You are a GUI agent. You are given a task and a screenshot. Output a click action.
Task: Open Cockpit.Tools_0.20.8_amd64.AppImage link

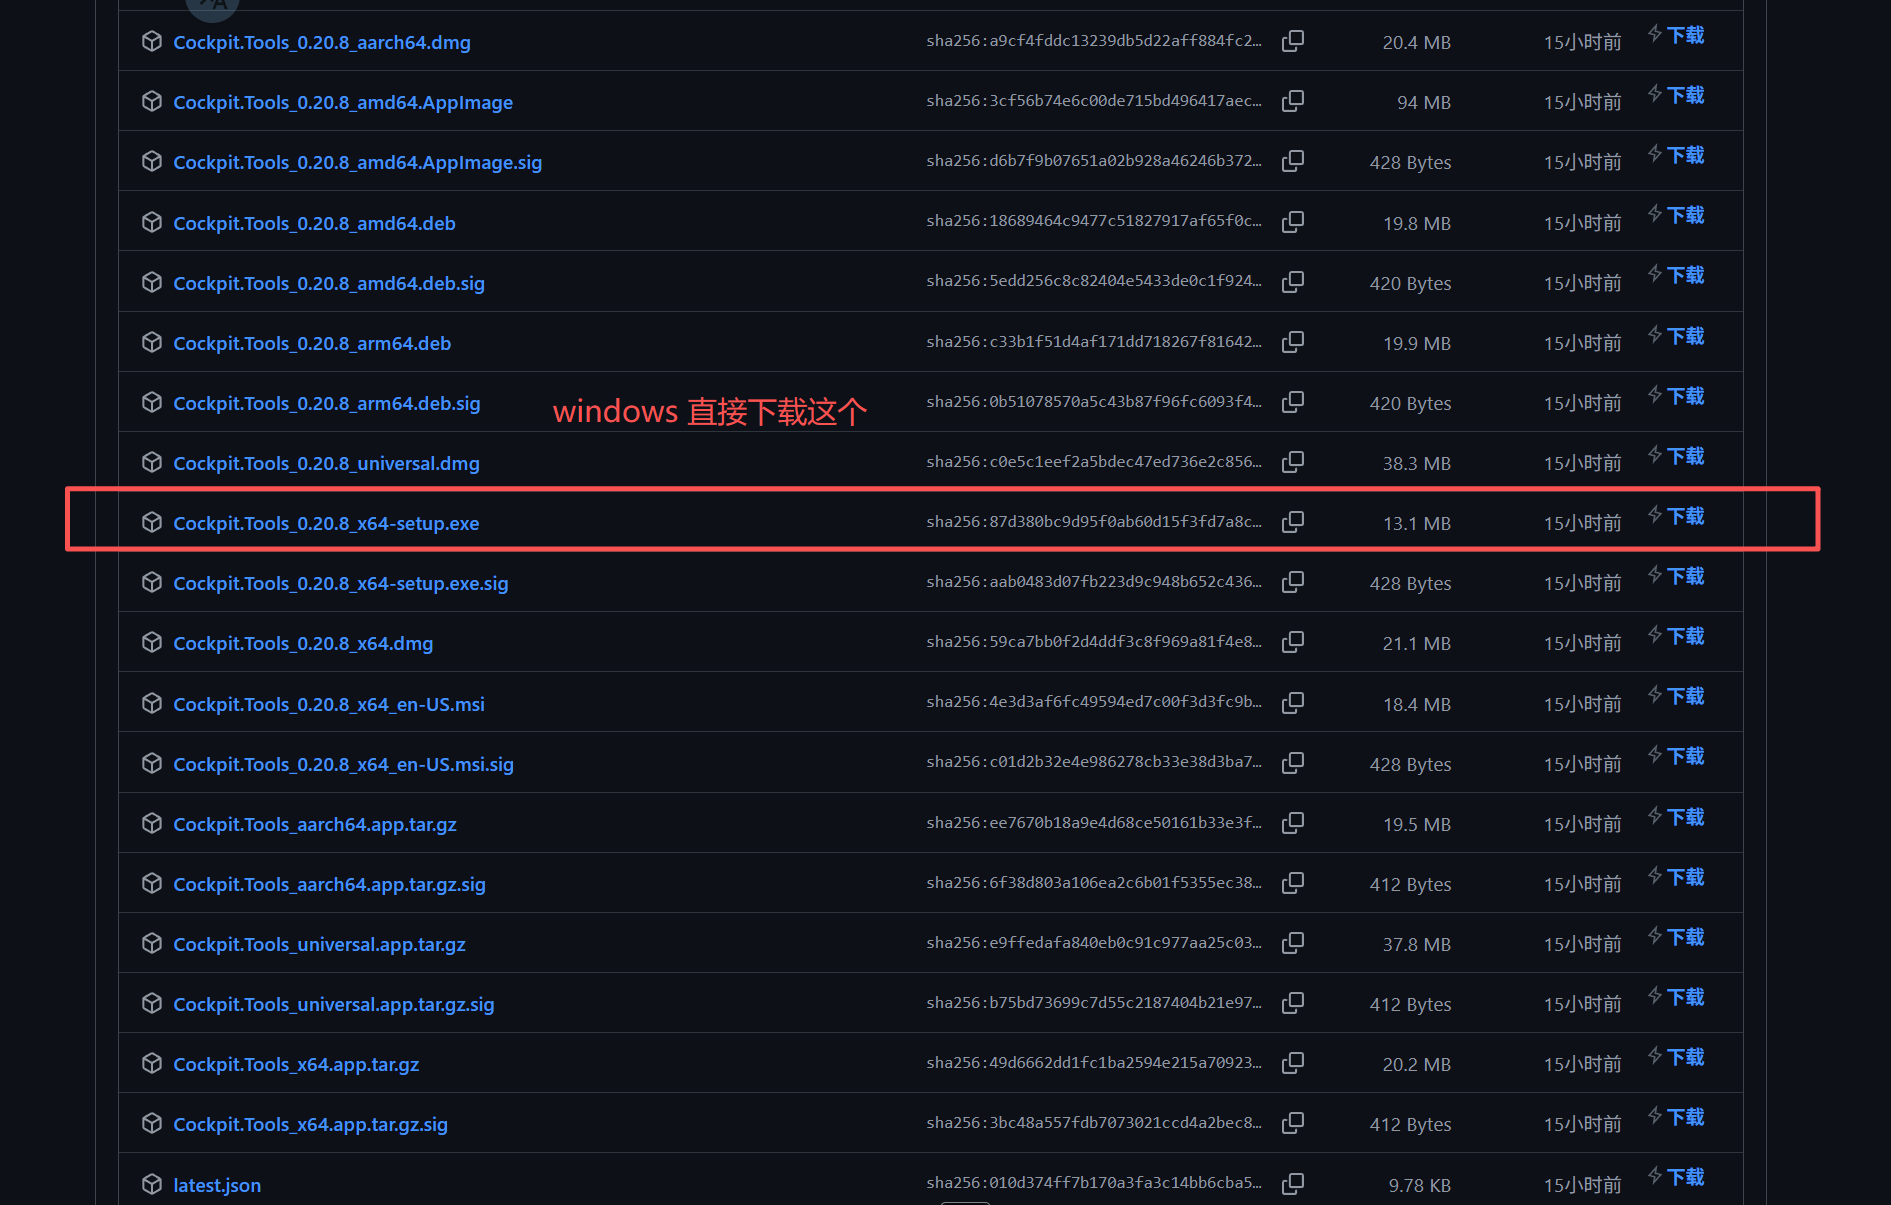[x=343, y=102]
